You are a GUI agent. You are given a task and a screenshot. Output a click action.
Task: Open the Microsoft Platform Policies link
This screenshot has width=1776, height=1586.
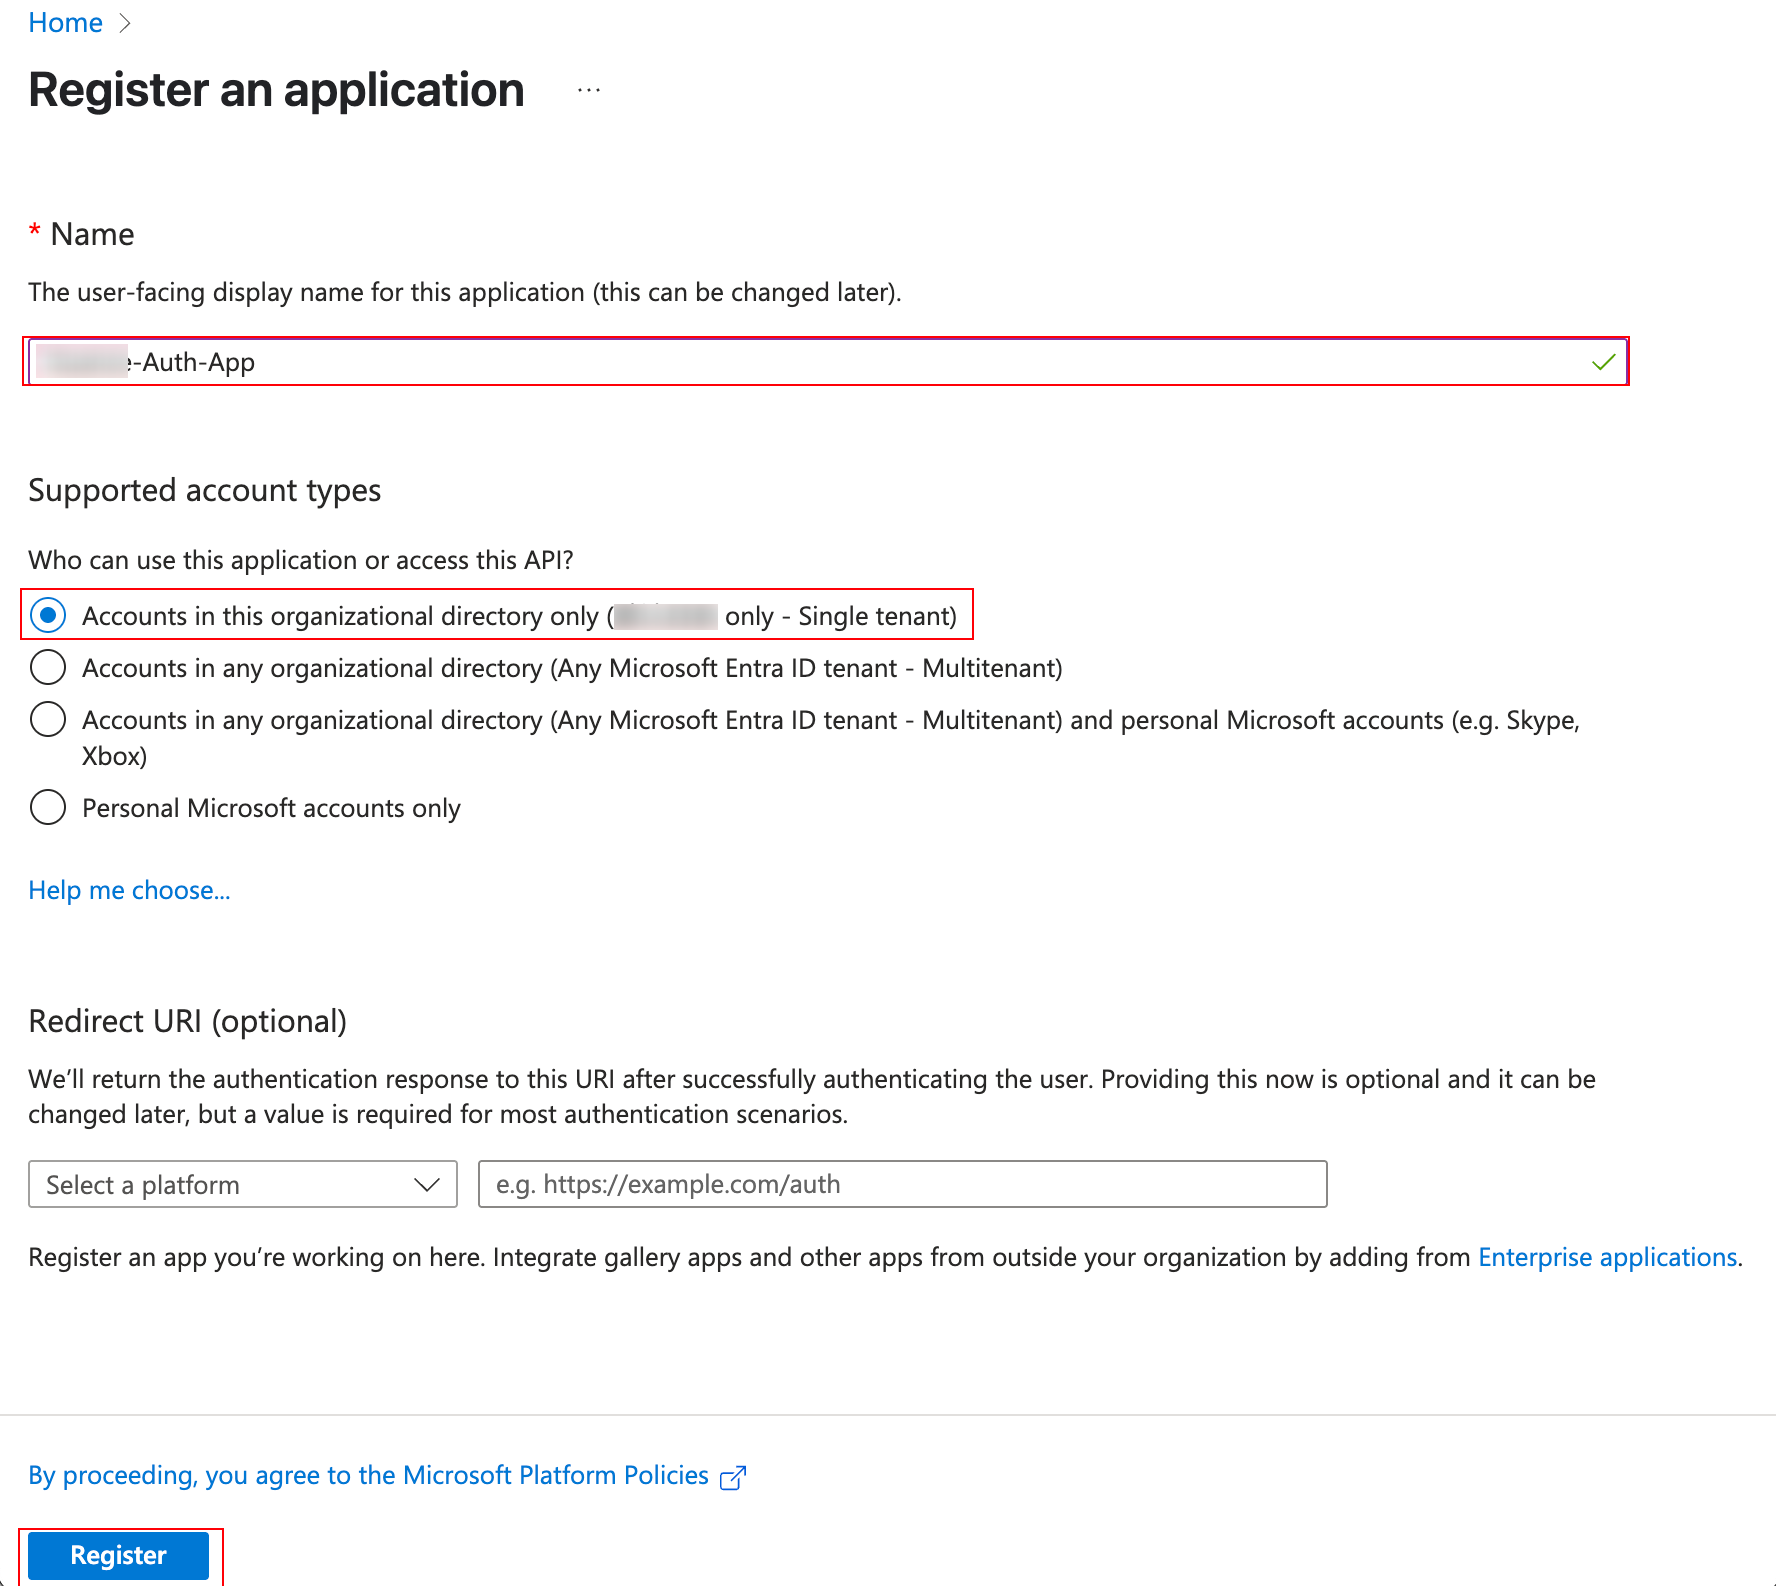pyautogui.click(x=368, y=1475)
